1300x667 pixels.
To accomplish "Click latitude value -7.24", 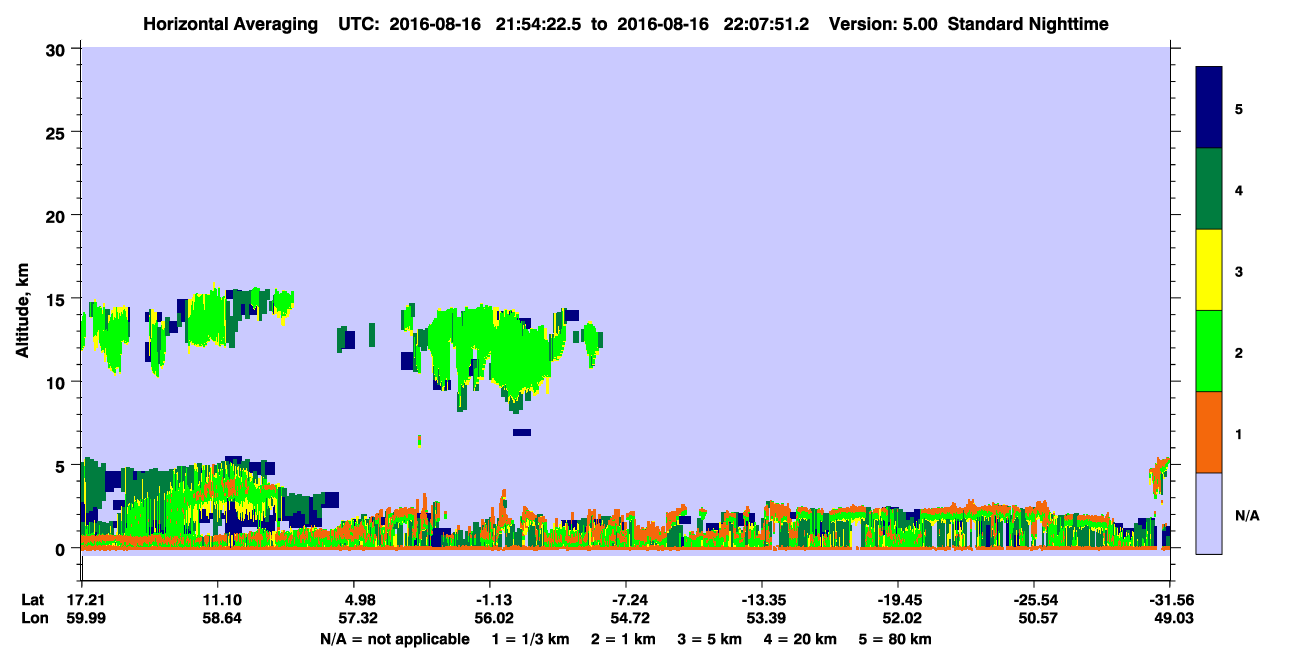I will click(625, 600).
